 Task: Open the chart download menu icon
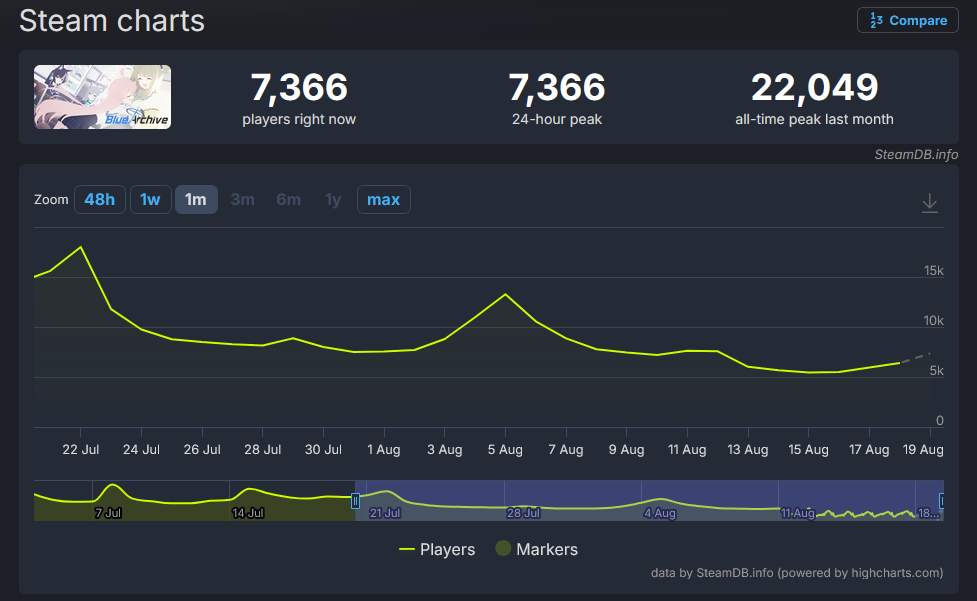point(929,203)
